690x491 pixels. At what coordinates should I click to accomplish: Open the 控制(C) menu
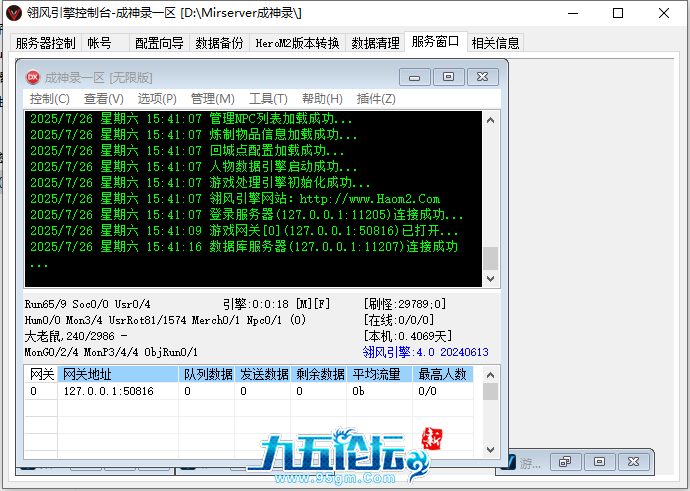49,99
